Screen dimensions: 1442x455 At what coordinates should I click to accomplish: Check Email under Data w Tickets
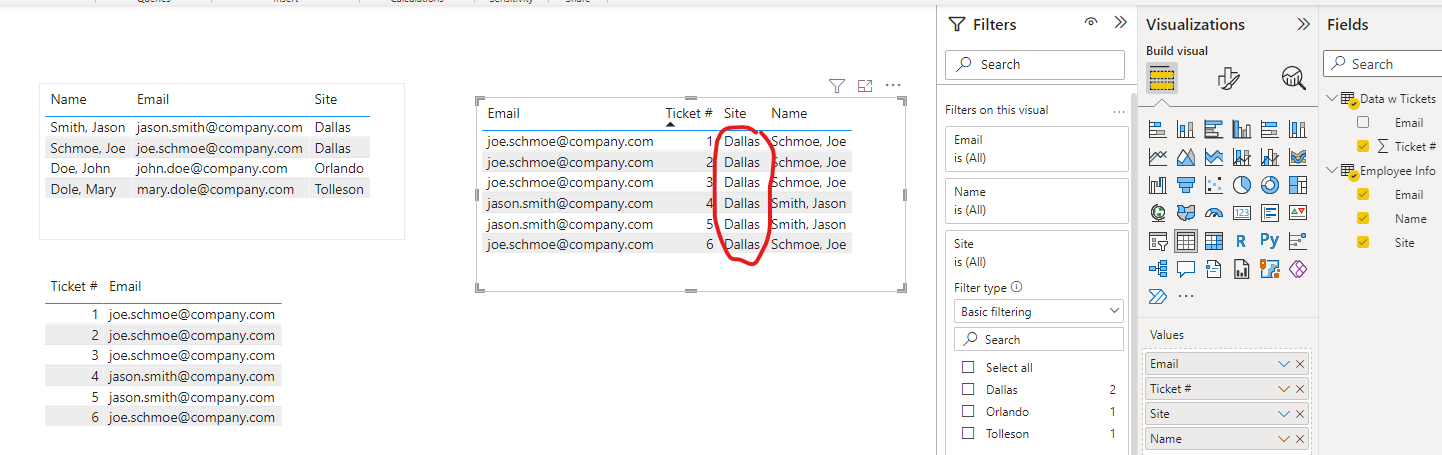pos(1363,122)
